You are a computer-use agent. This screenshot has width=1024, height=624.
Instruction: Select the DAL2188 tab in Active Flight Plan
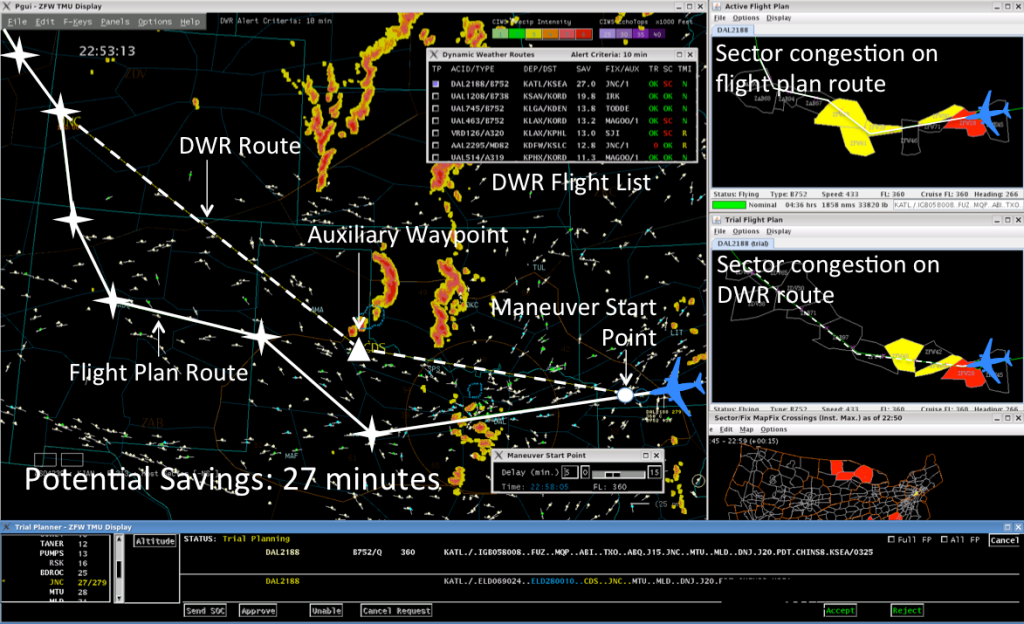(733, 30)
